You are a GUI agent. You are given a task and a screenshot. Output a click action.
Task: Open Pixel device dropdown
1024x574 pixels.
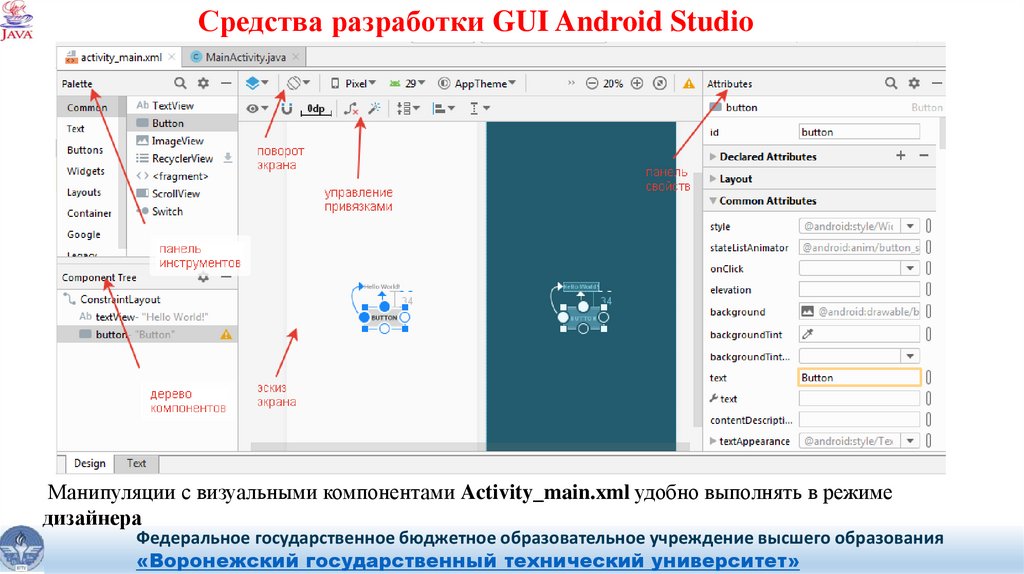[x=353, y=84]
